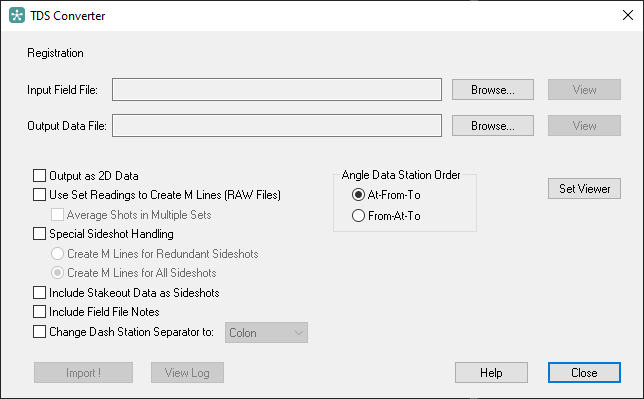
Task: Click the Set Viewer button
Action: (584, 189)
